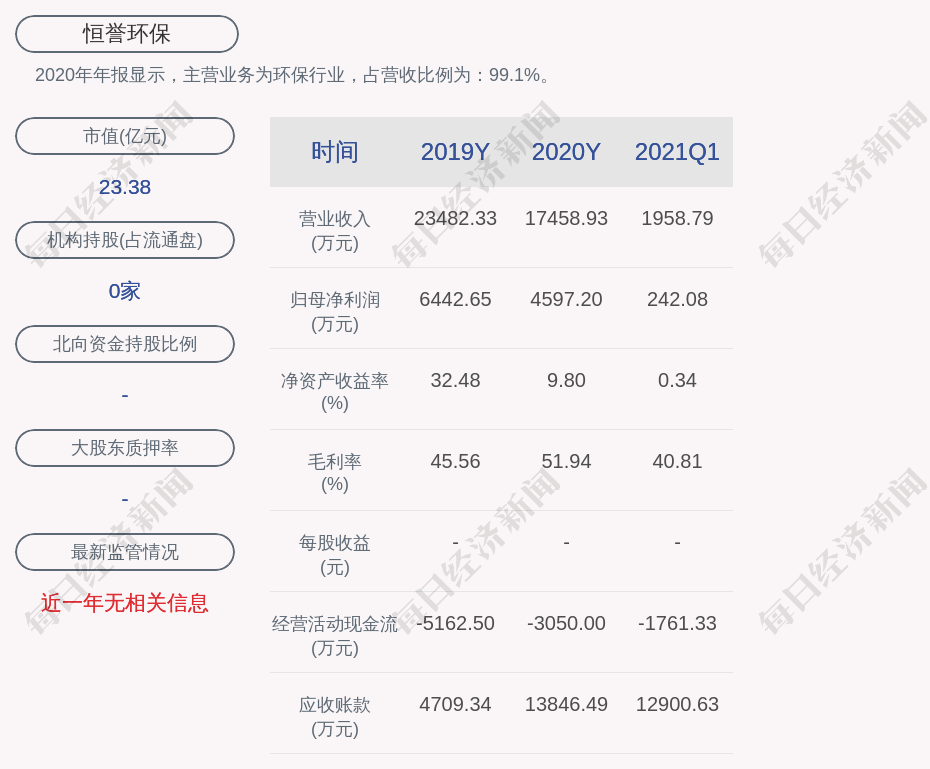Select the 市值(亿元) label button
The image size is (930, 769).
coord(125,136)
